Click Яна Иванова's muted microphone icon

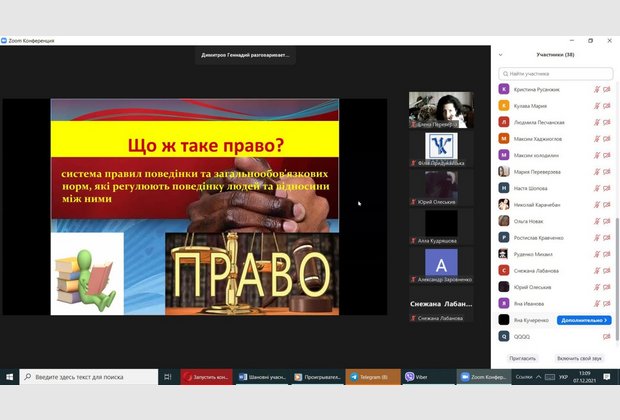(597, 303)
